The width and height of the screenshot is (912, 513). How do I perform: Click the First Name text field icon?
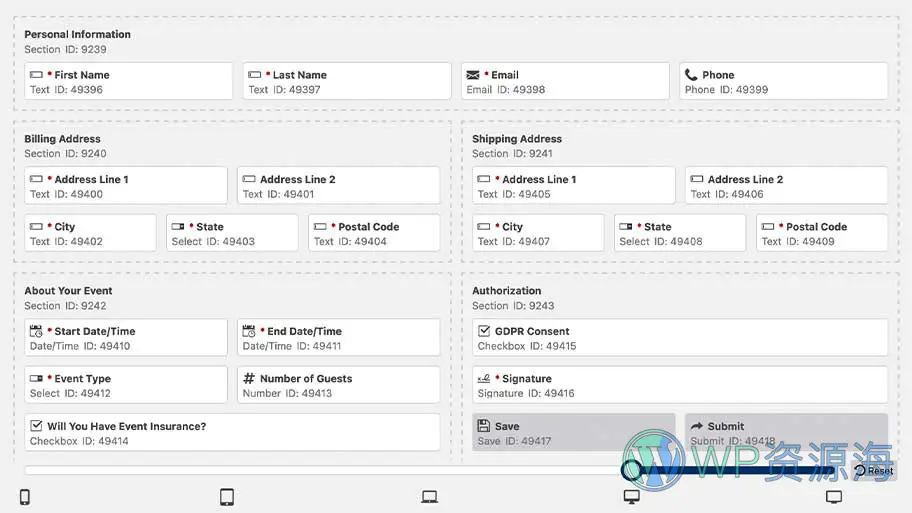coord(36,75)
